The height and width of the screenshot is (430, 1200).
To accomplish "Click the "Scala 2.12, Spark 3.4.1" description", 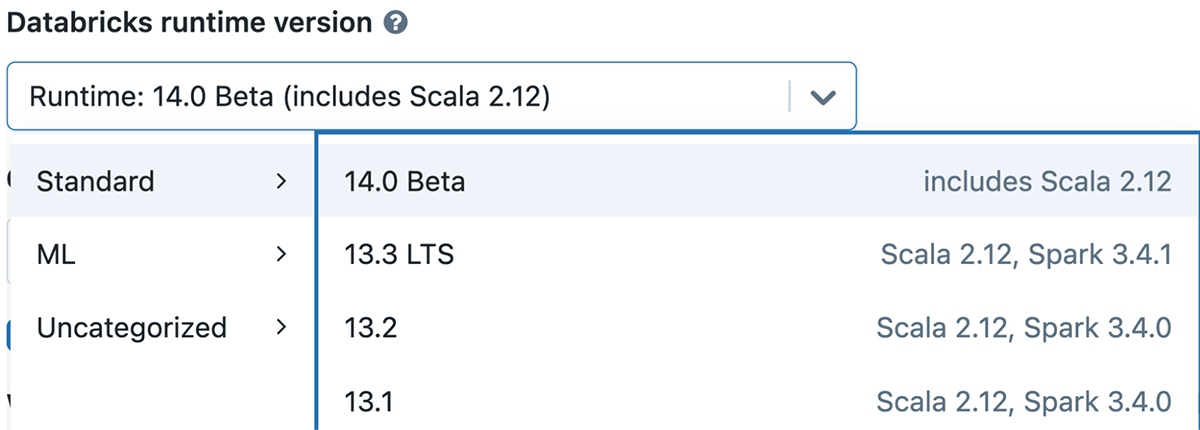I will pos(1025,254).
